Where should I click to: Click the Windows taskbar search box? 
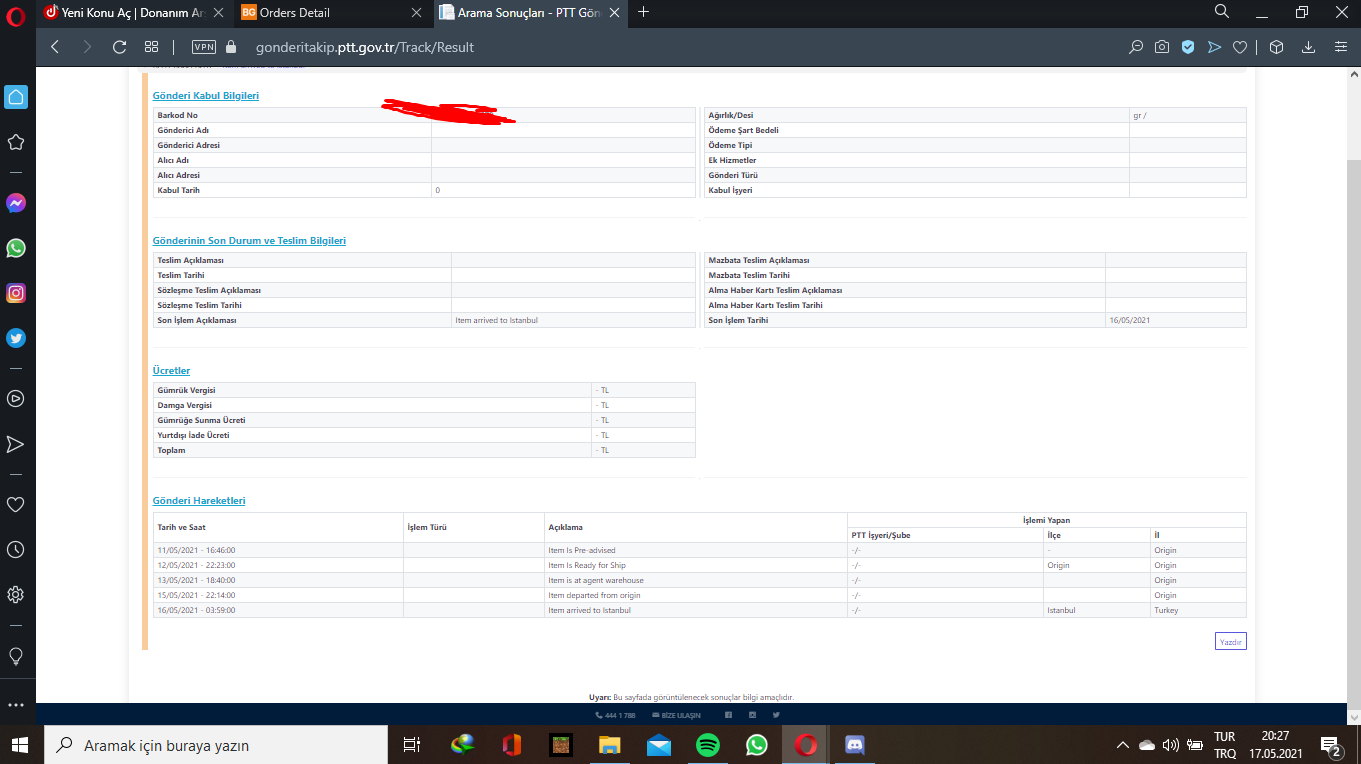(x=216, y=745)
